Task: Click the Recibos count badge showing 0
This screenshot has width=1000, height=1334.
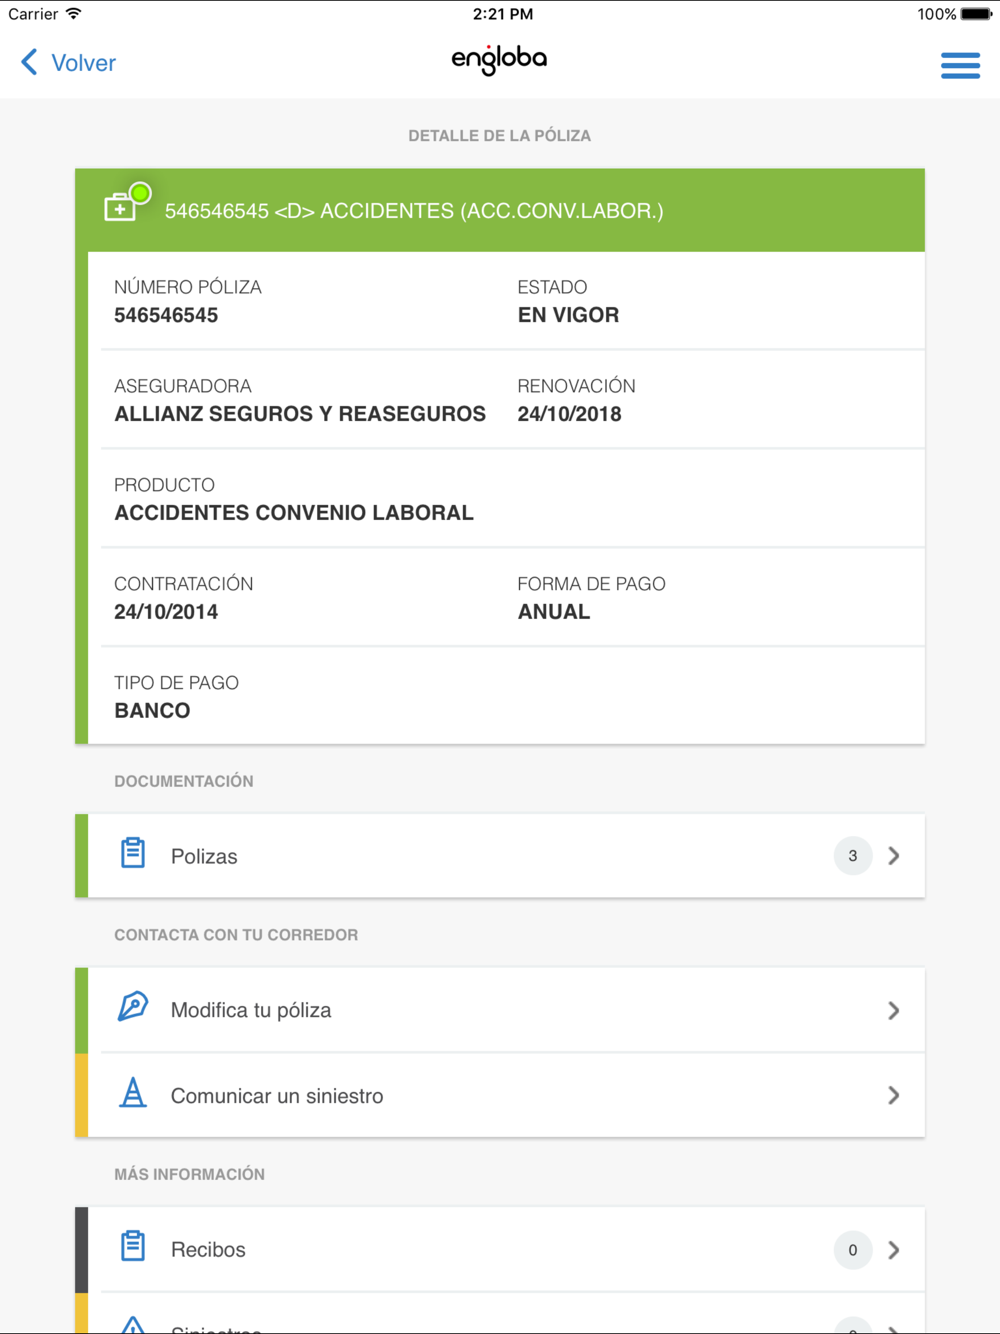Action: click(x=853, y=1250)
